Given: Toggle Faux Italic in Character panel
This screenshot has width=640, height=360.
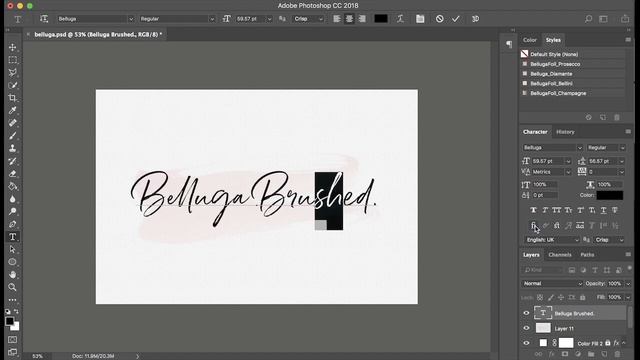Looking at the screenshot, I should [545, 210].
